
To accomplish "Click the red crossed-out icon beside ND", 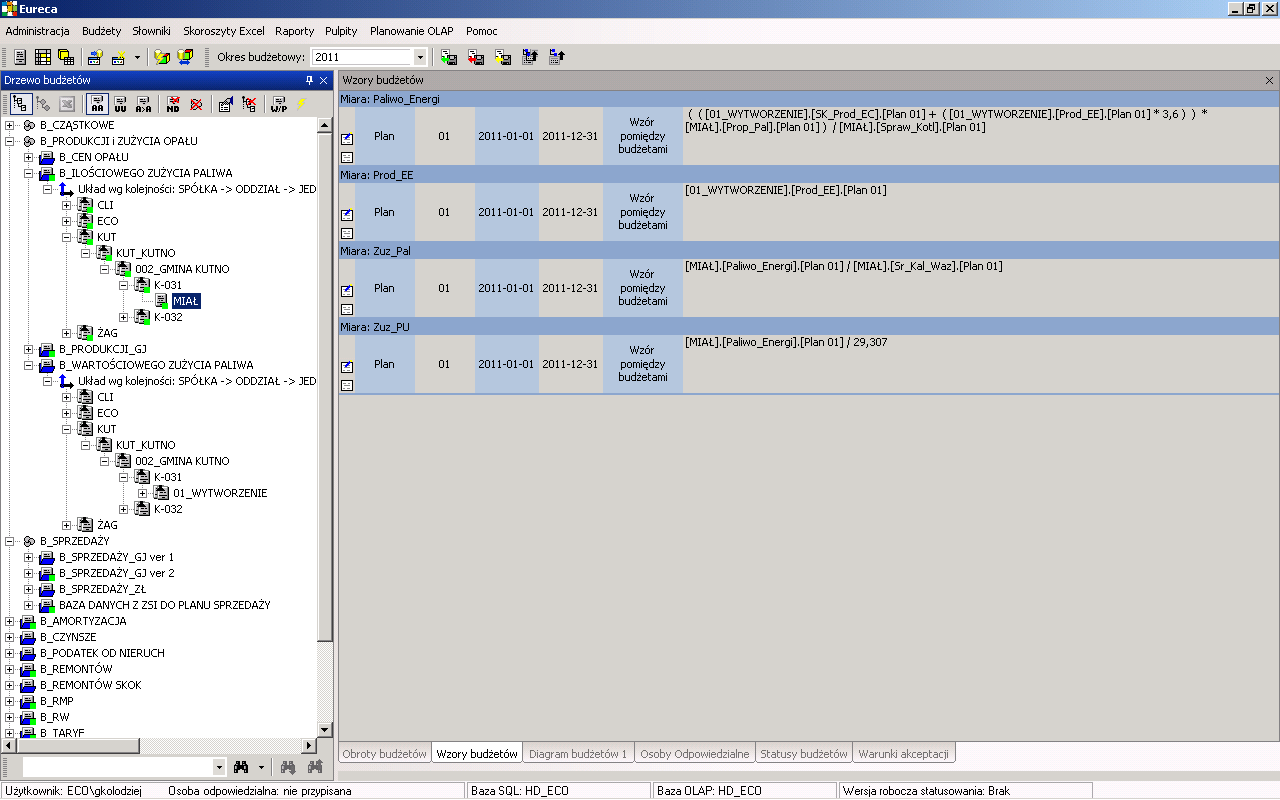I will tap(197, 103).
